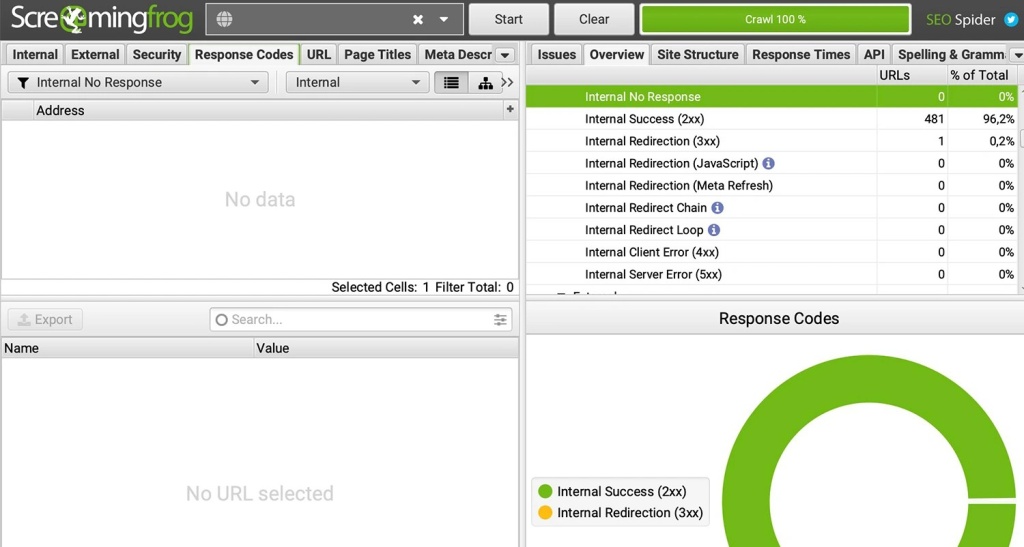Switch to list view icon
This screenshot has width=1024, height=547.
click(x=451, y=83)
